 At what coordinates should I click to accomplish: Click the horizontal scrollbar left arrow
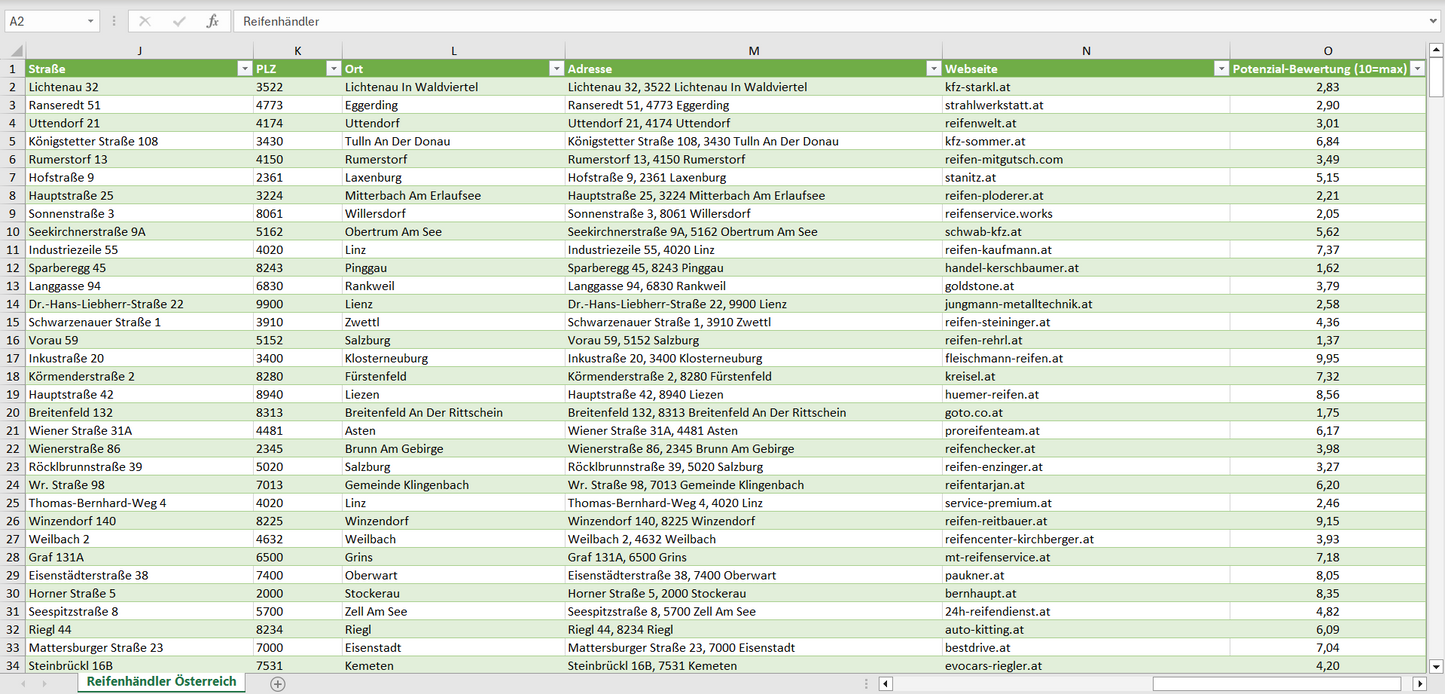coord(886,684)
